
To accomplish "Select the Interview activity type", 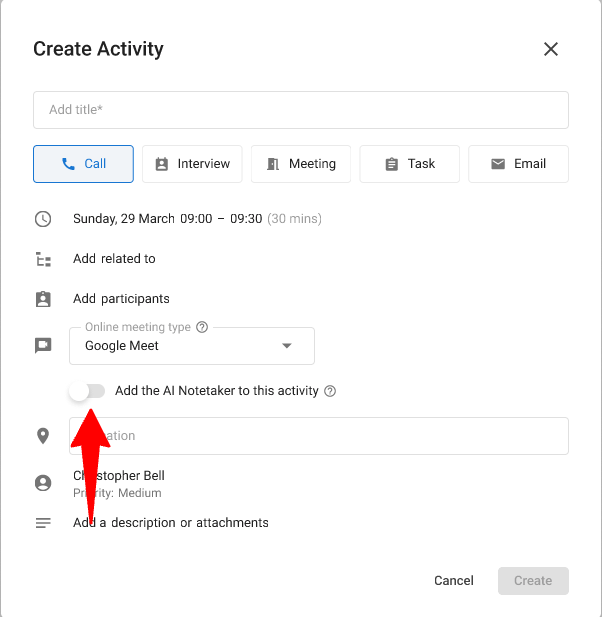I will 192,164.
